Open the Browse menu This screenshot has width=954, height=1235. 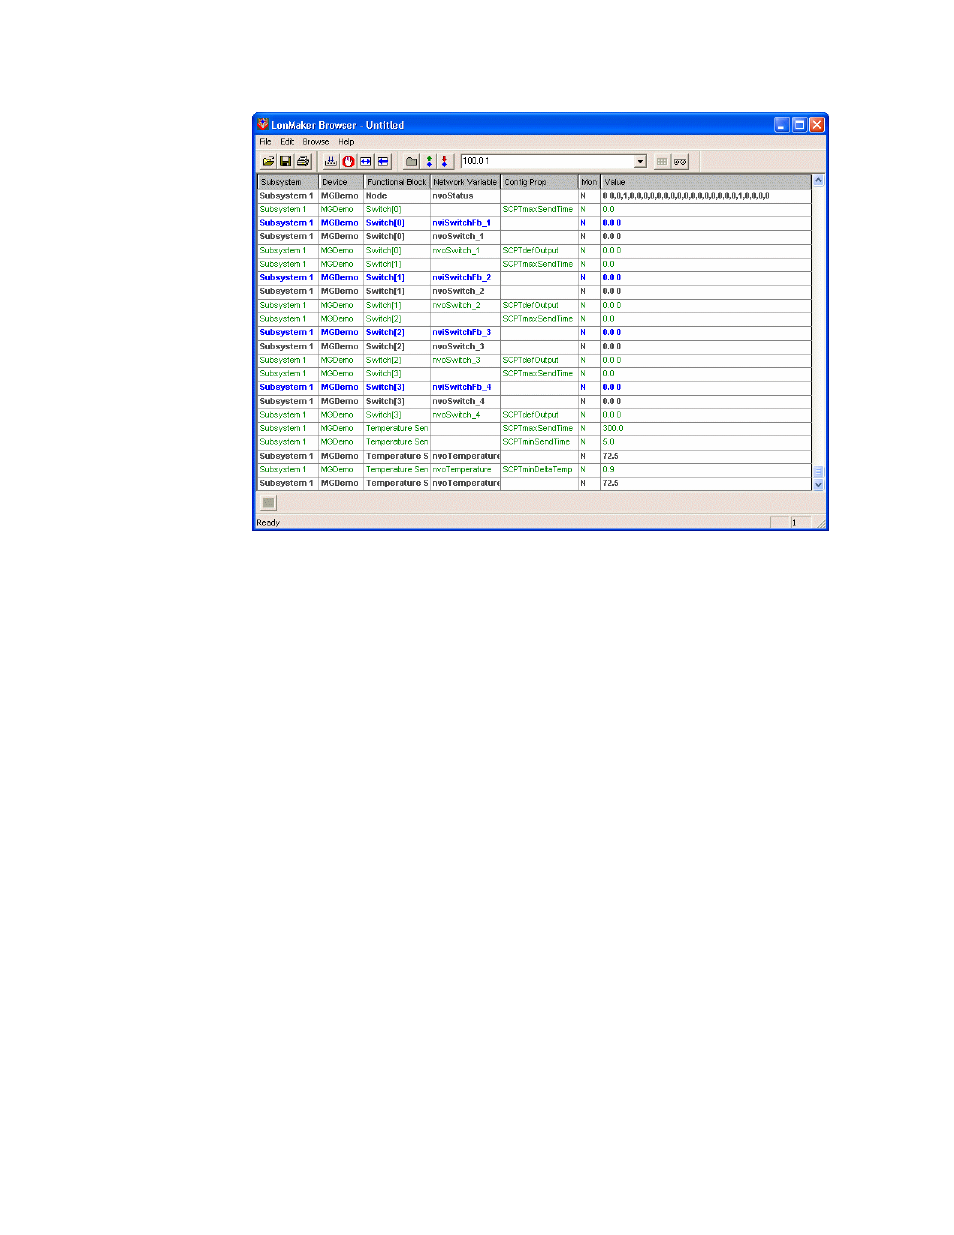click(x=316, y=142)
